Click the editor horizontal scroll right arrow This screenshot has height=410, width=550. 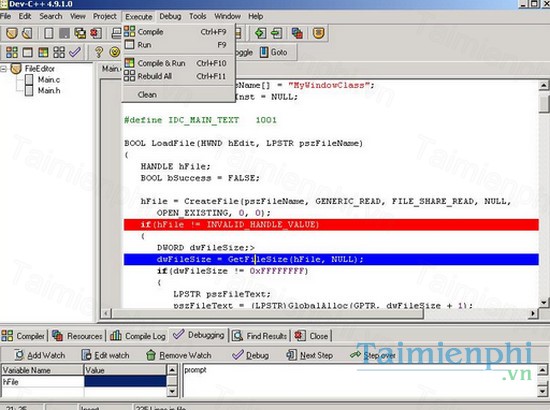533,313
